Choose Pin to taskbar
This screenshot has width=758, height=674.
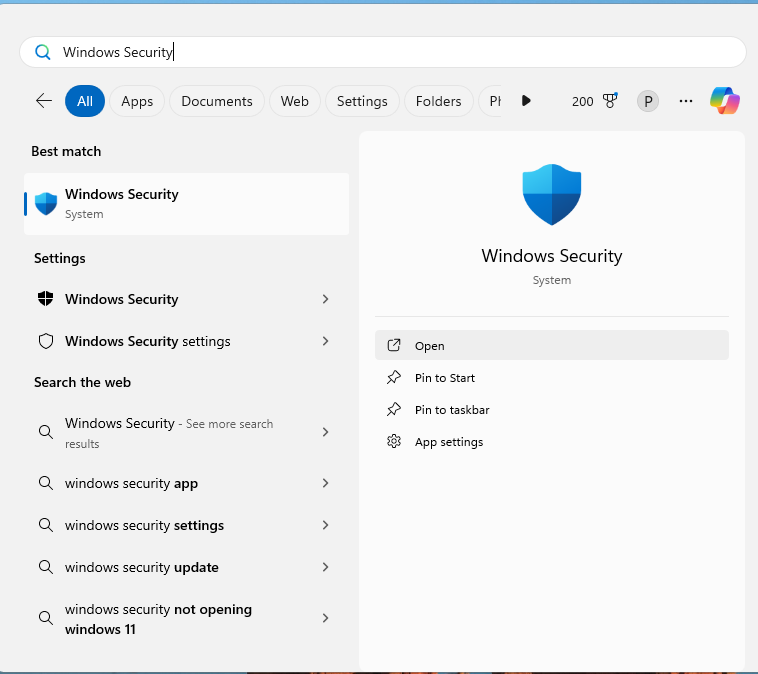pos(552,410)
